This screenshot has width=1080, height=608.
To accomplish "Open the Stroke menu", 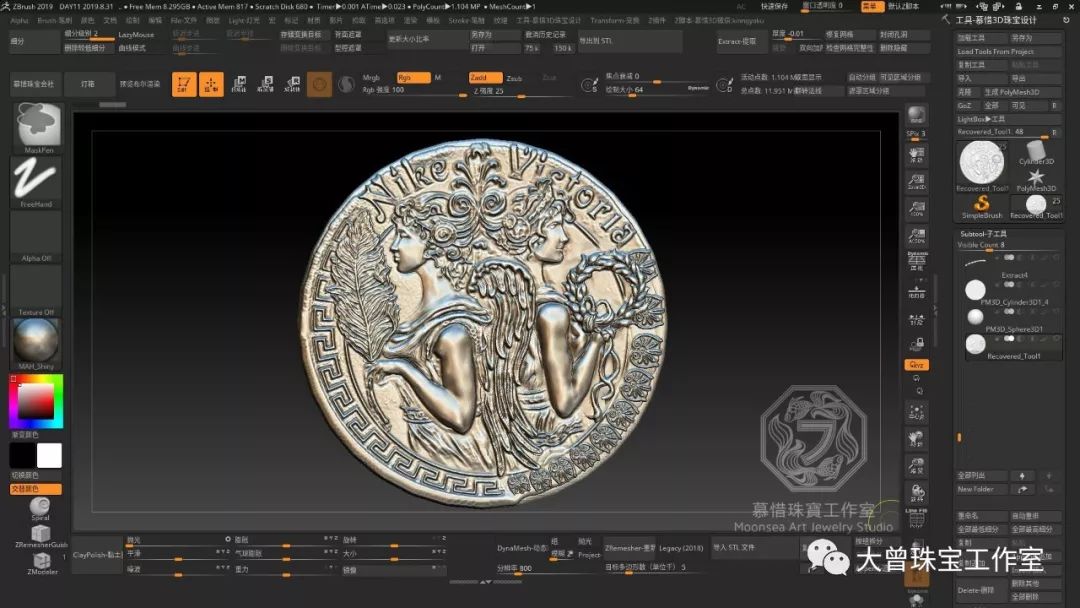I will pyautogui.click(x=466, y=21).
